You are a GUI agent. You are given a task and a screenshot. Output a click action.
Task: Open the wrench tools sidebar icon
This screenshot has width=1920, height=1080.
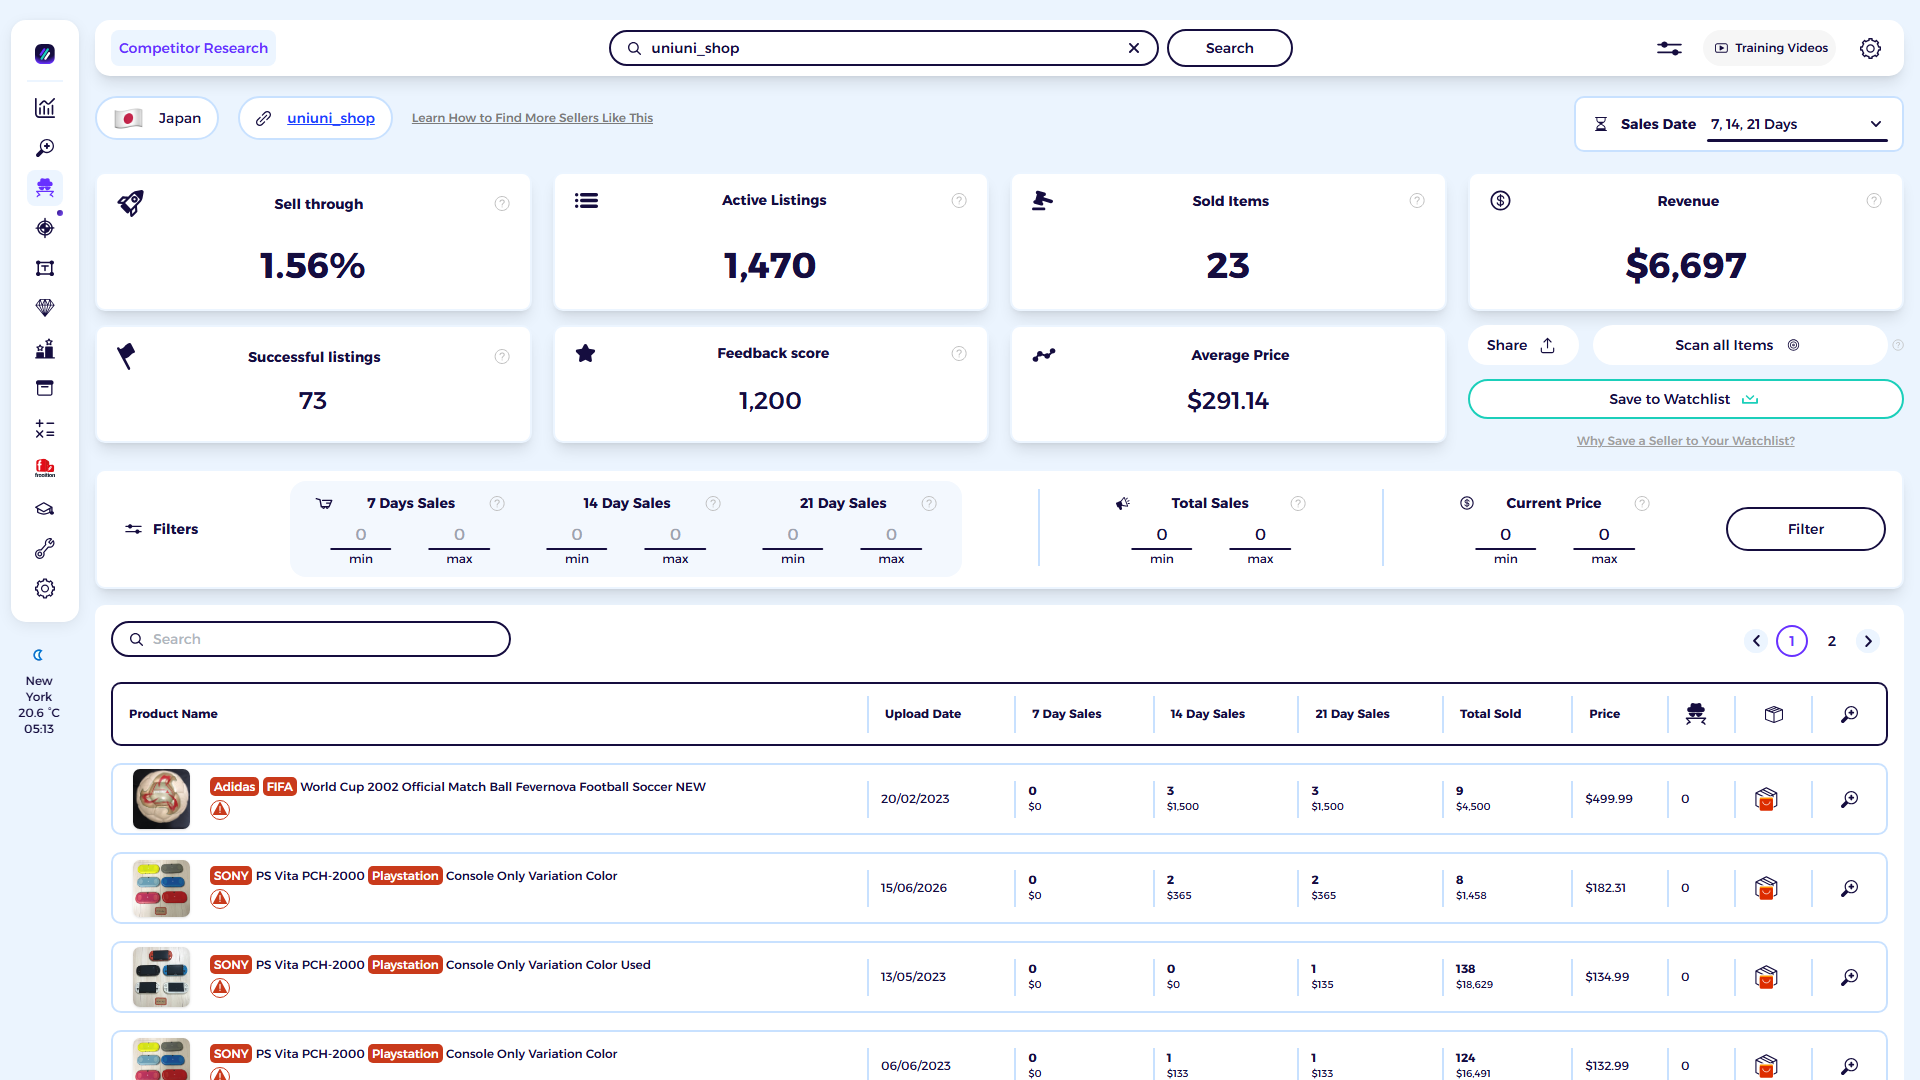pos(45,549)
